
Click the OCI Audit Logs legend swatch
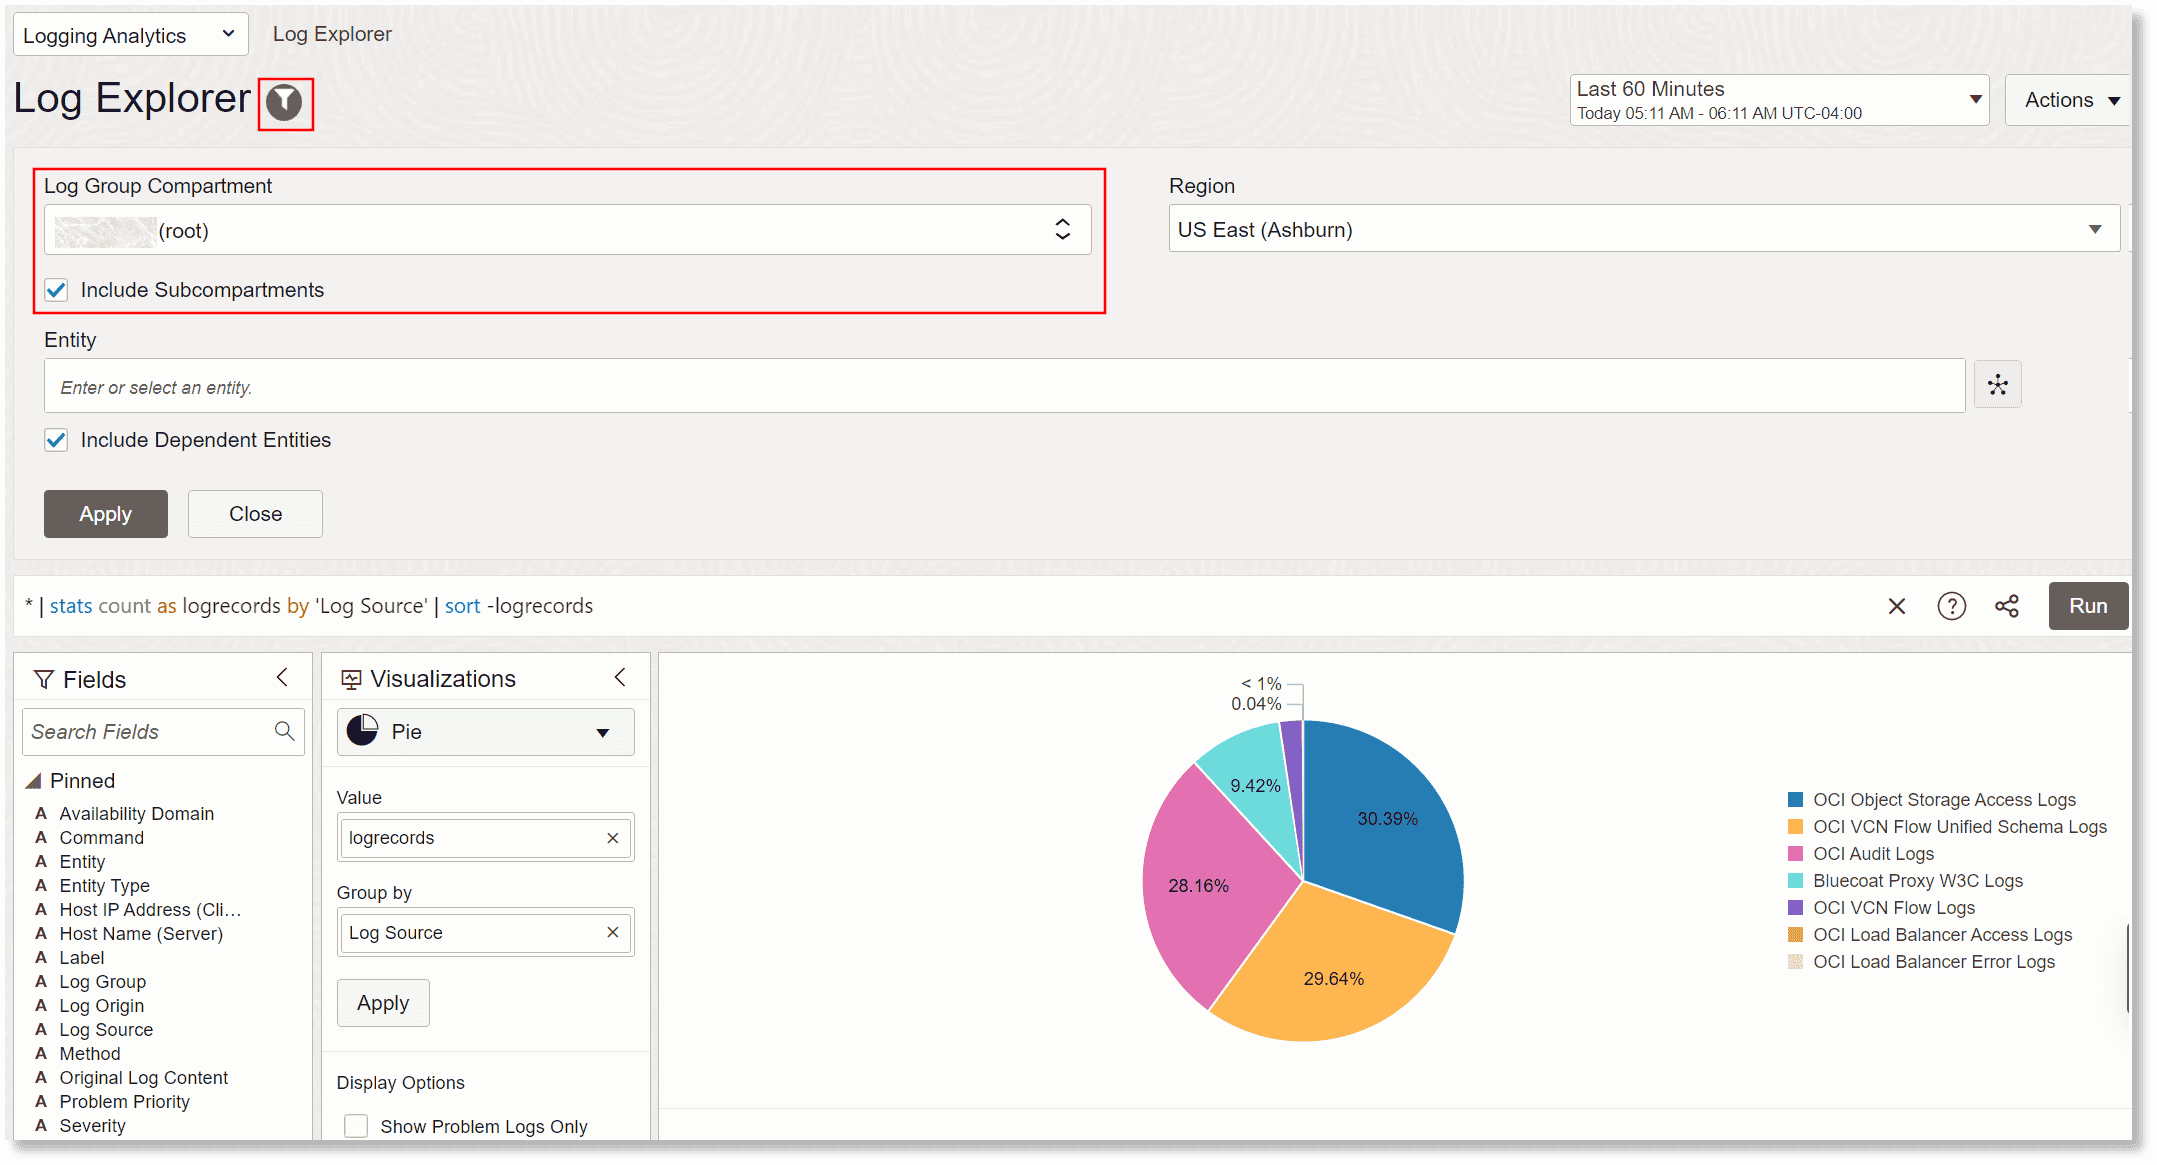click(1795, 854)
